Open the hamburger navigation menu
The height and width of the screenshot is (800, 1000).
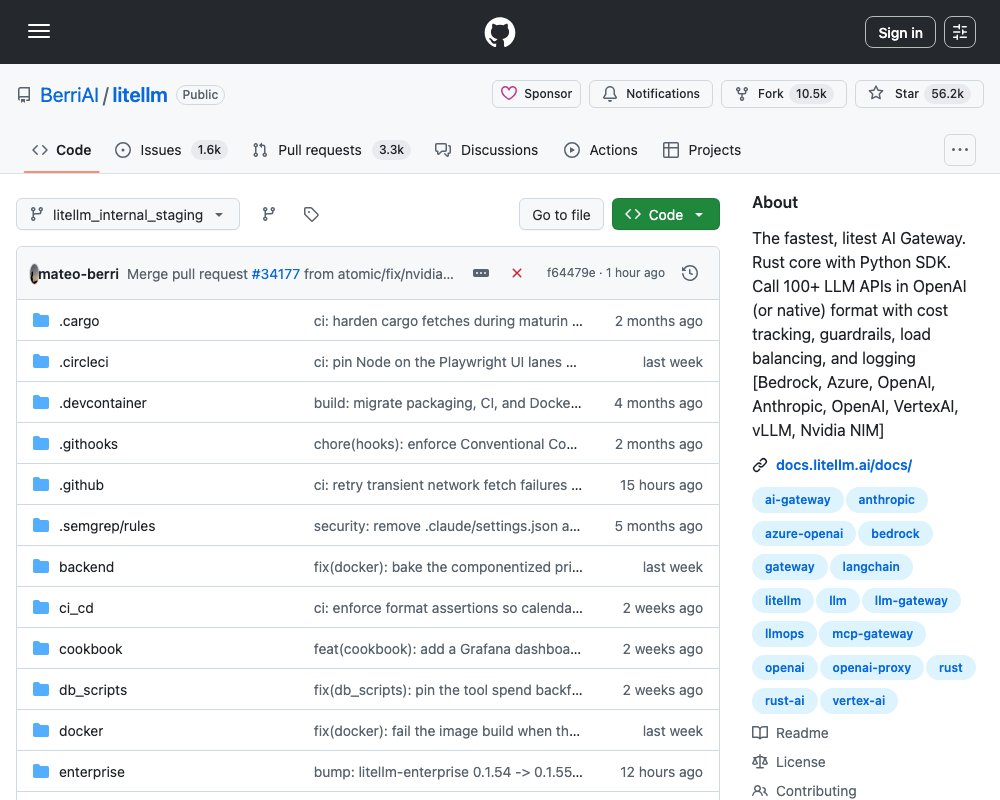[x=39, y=31]
